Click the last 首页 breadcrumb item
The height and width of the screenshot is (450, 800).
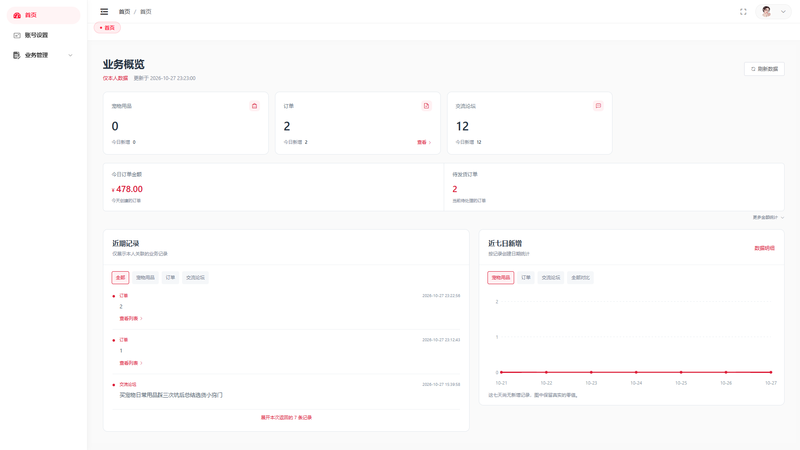146,12
